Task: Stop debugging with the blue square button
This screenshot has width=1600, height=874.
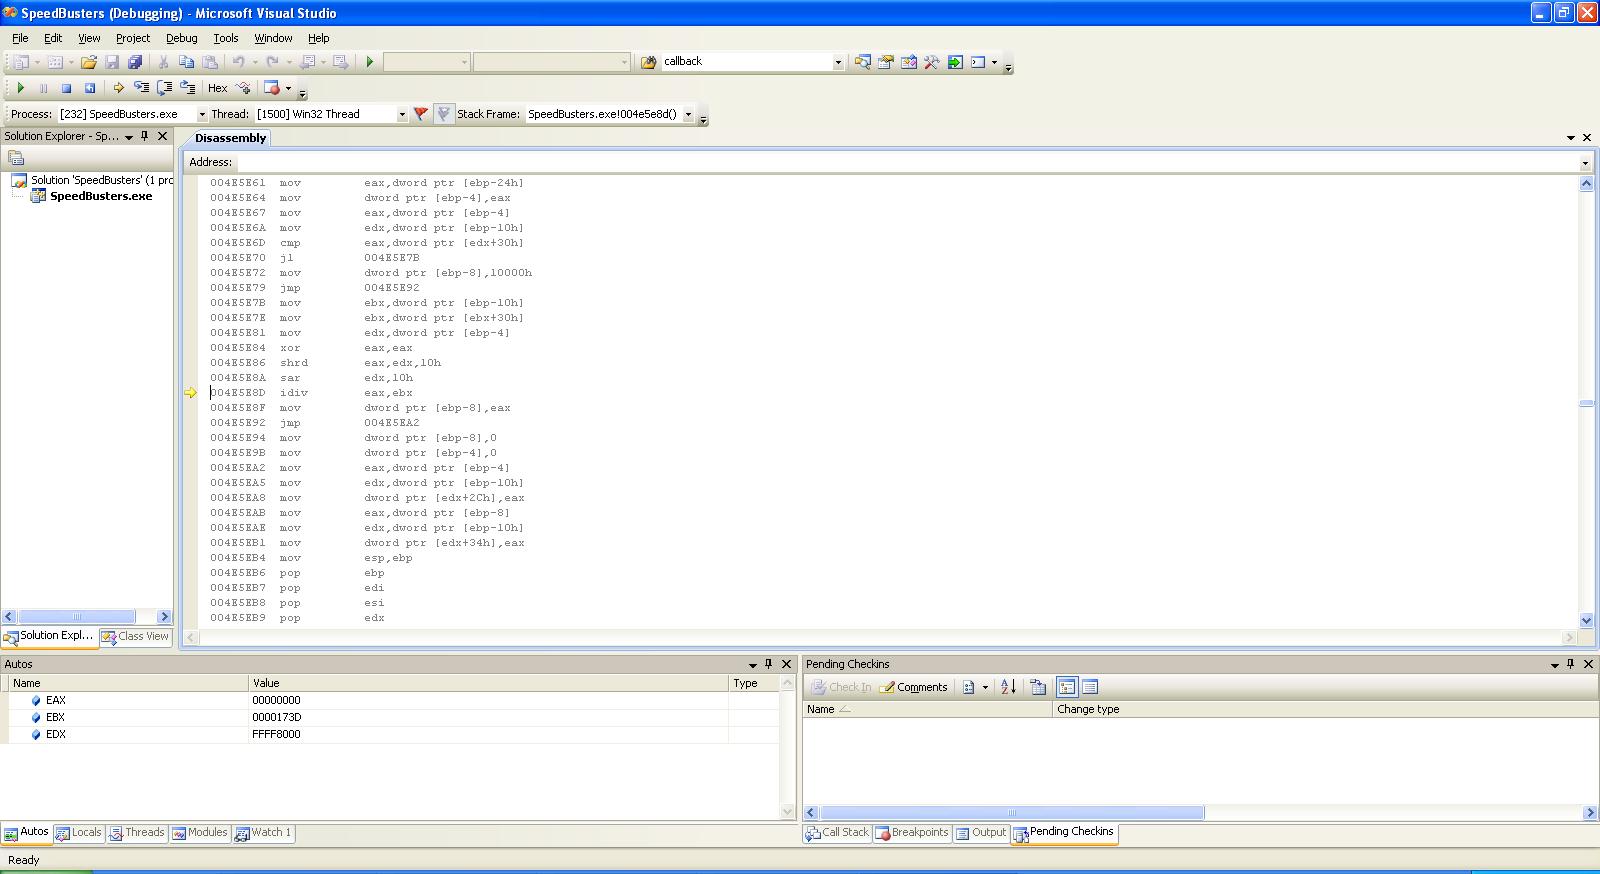Action: click(67, 88)
